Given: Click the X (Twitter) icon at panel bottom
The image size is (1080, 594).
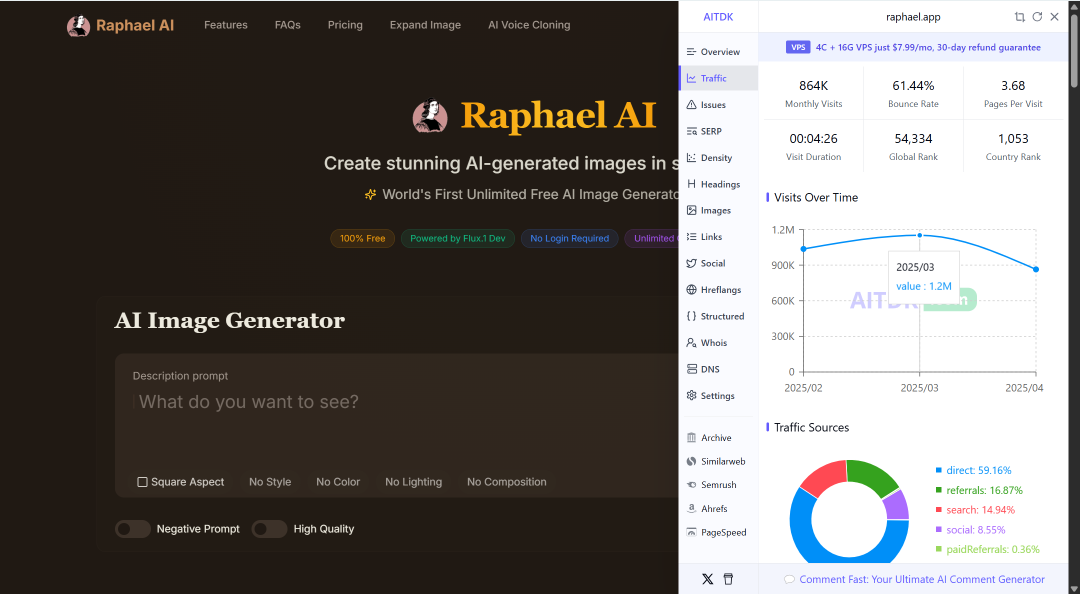Looking at the screenshot, I should coord(707,579).
